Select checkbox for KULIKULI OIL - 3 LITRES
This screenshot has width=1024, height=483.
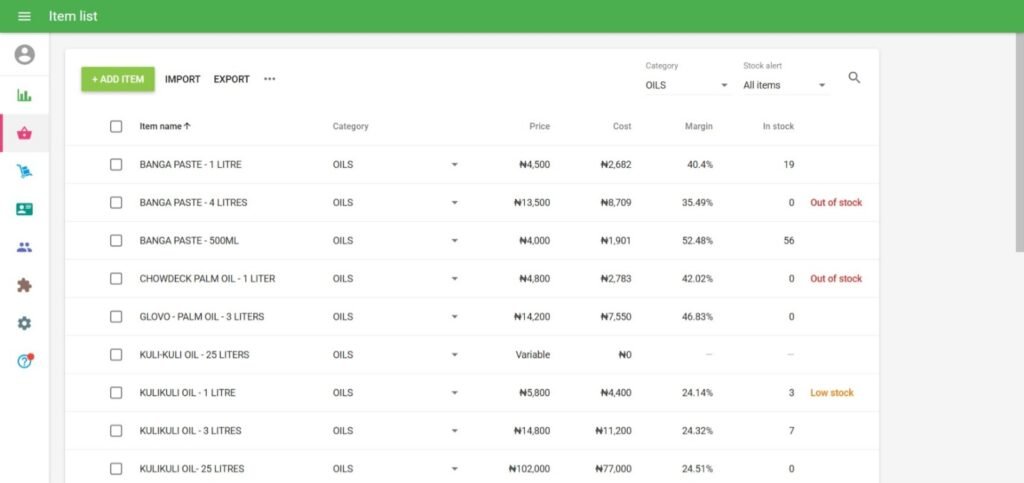(116, 431)
